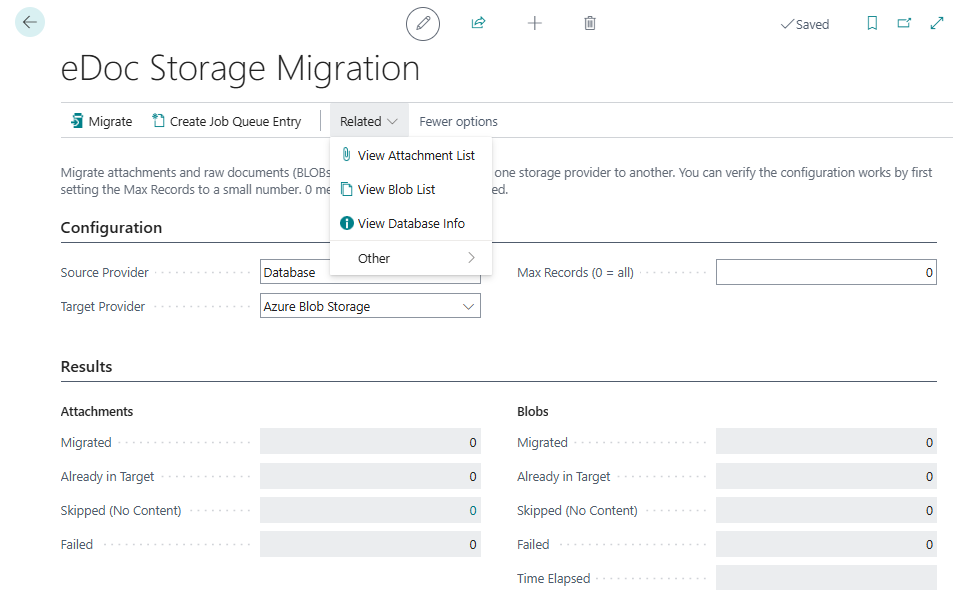
Task: Click the Migrate action
Action: [x=101, y=121]
